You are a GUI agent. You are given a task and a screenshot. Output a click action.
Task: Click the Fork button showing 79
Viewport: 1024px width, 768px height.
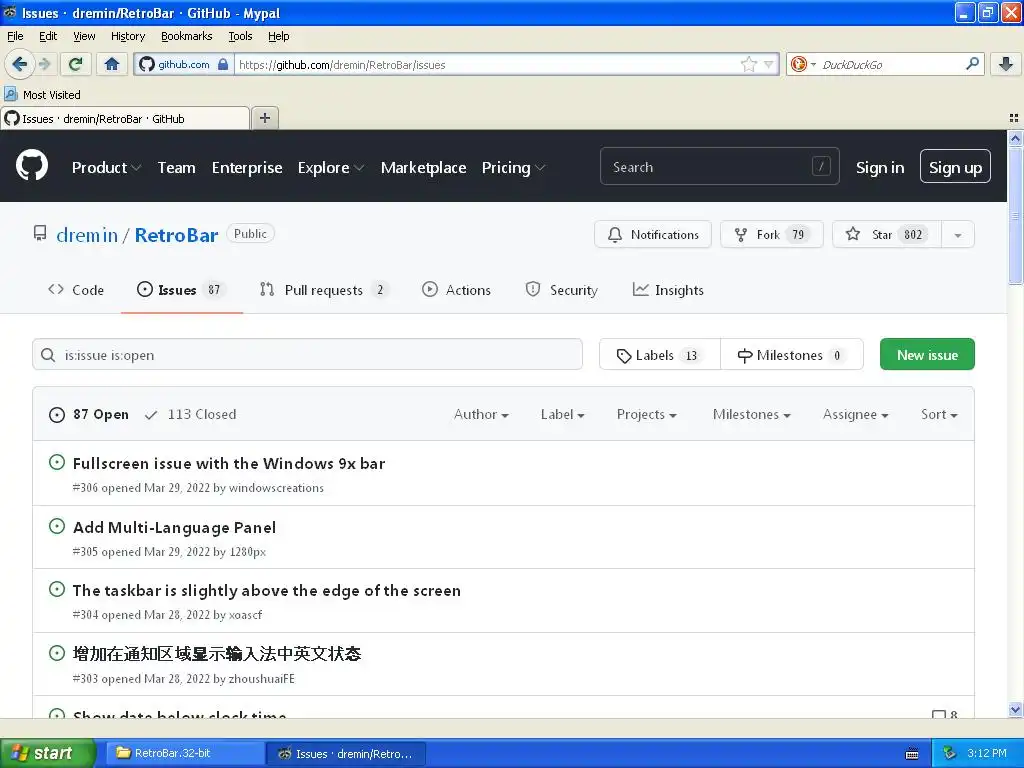click(x=771, y=234)
